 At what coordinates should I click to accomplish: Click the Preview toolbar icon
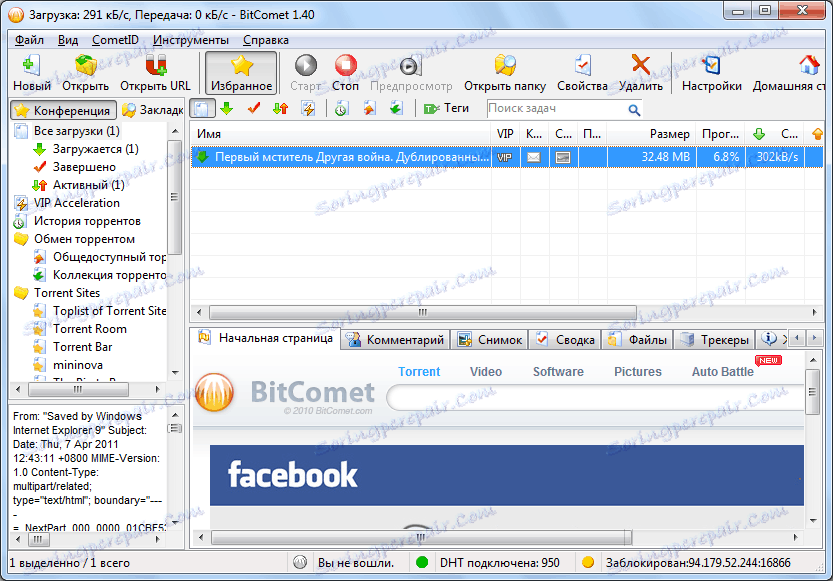pyautogui.click(x=411, y=73)
